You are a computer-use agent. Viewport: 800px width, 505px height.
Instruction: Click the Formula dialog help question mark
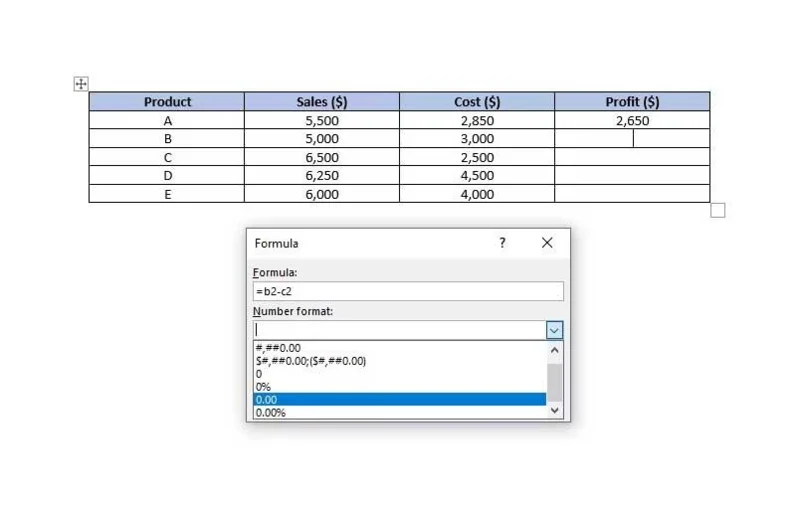click(503, 243)
